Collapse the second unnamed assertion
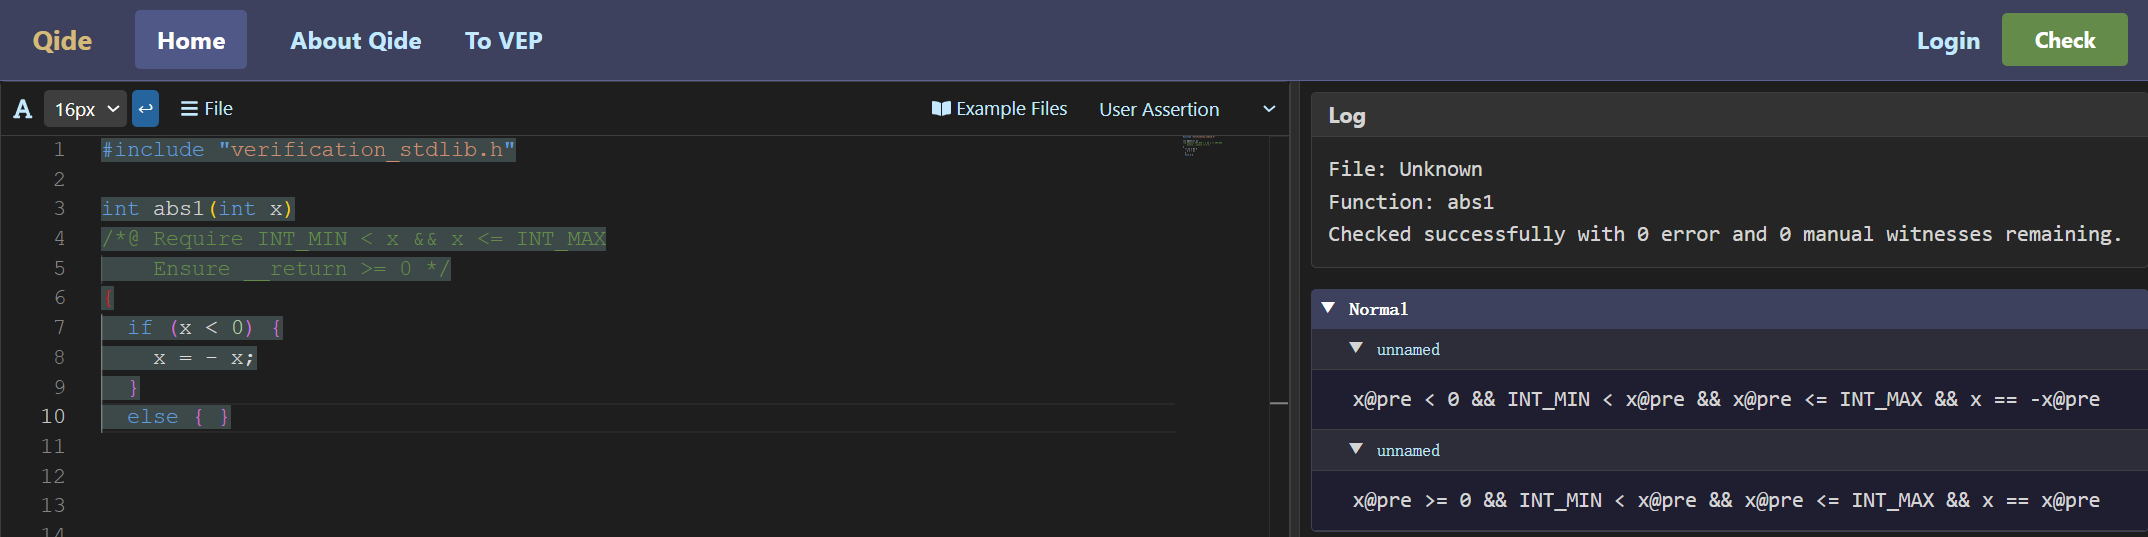Viewport: 2148px width, 537px height. [x=1356, y=449]
